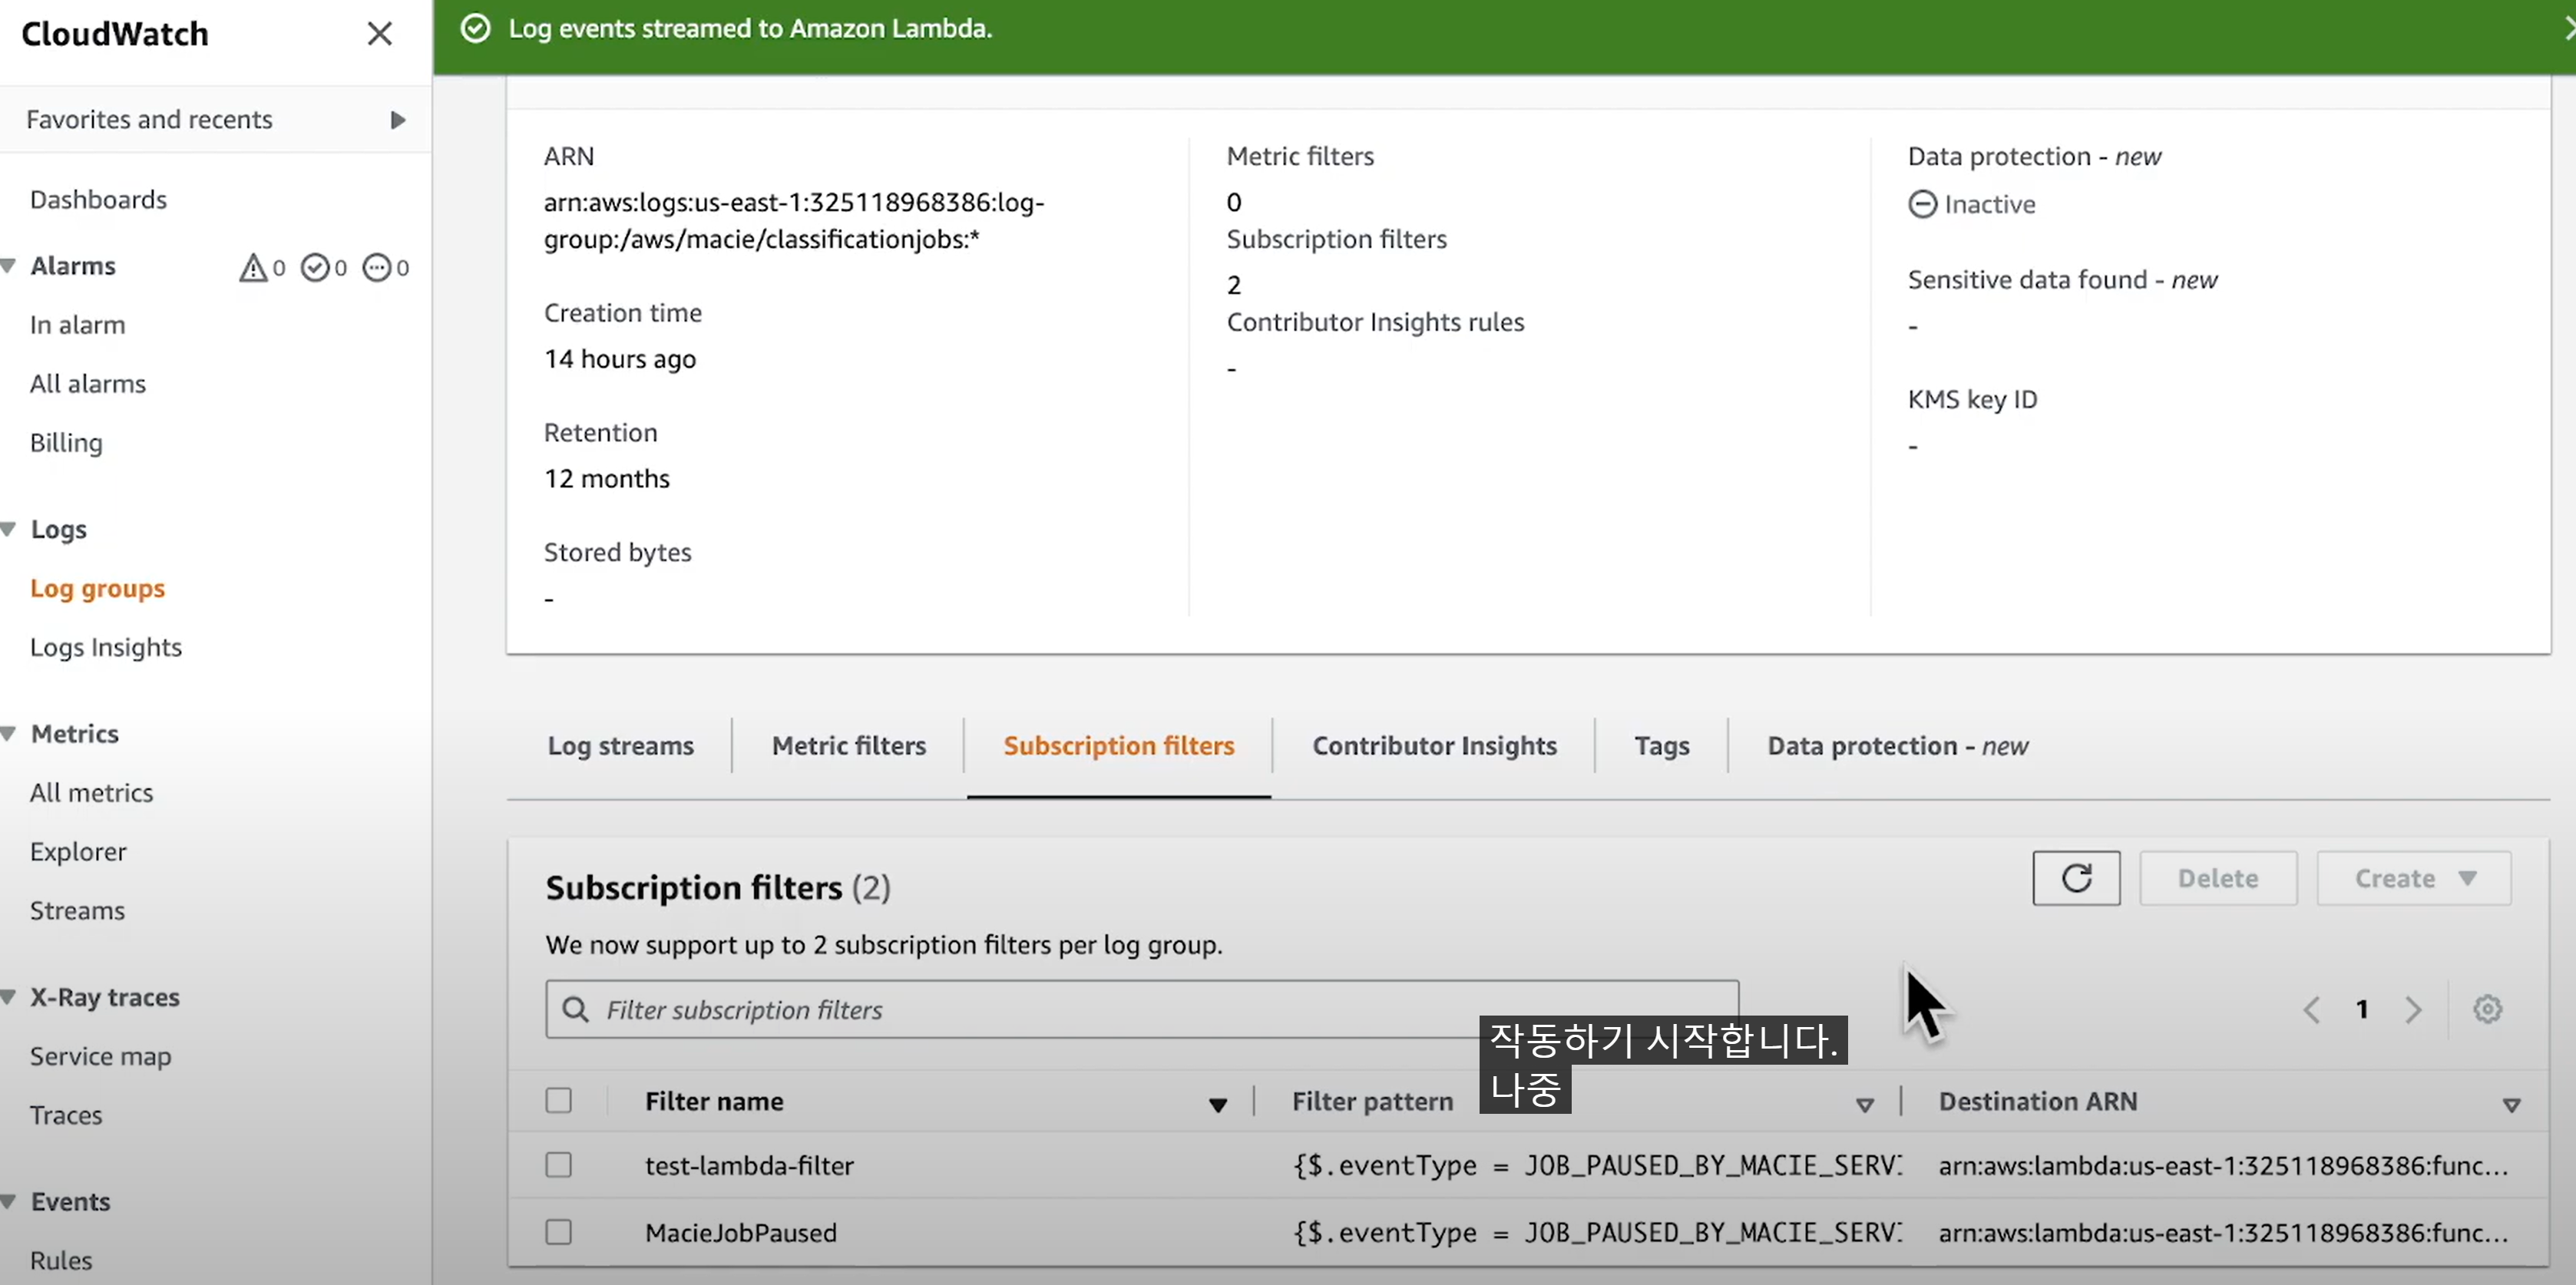The width and height of the screenshot is (2576, 1285).
Task: Click the search icon in filter box
Action: (x=575, y=1009)
